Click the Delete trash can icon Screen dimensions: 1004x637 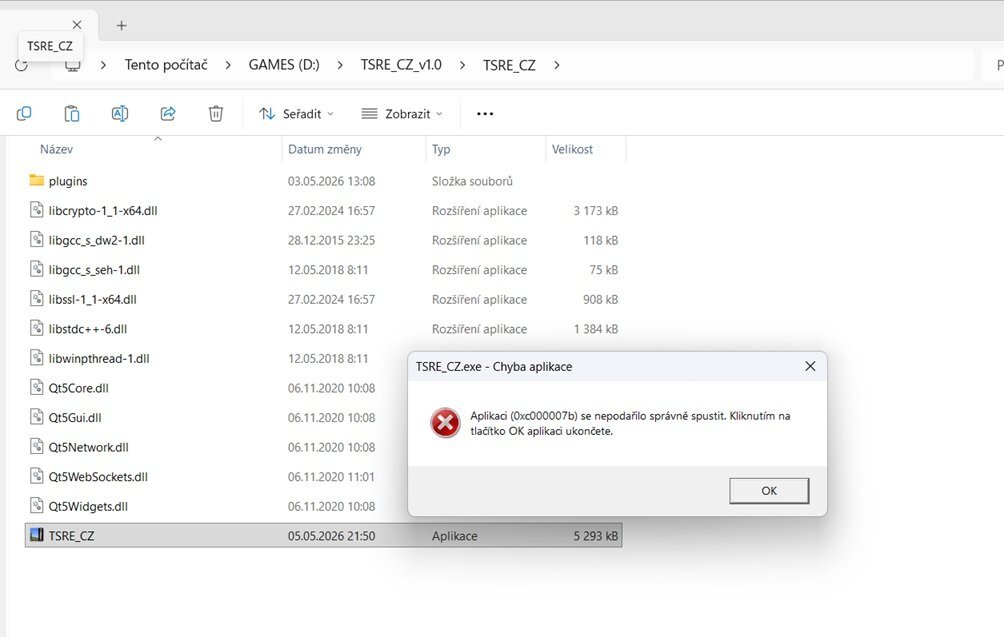[x=216, y=113]
